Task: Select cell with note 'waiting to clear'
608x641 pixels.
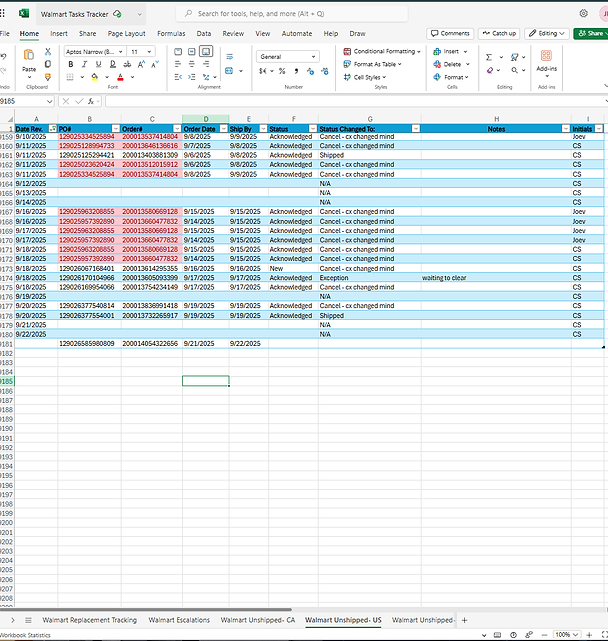Action: pyautogui.click(x=496, y=278)
